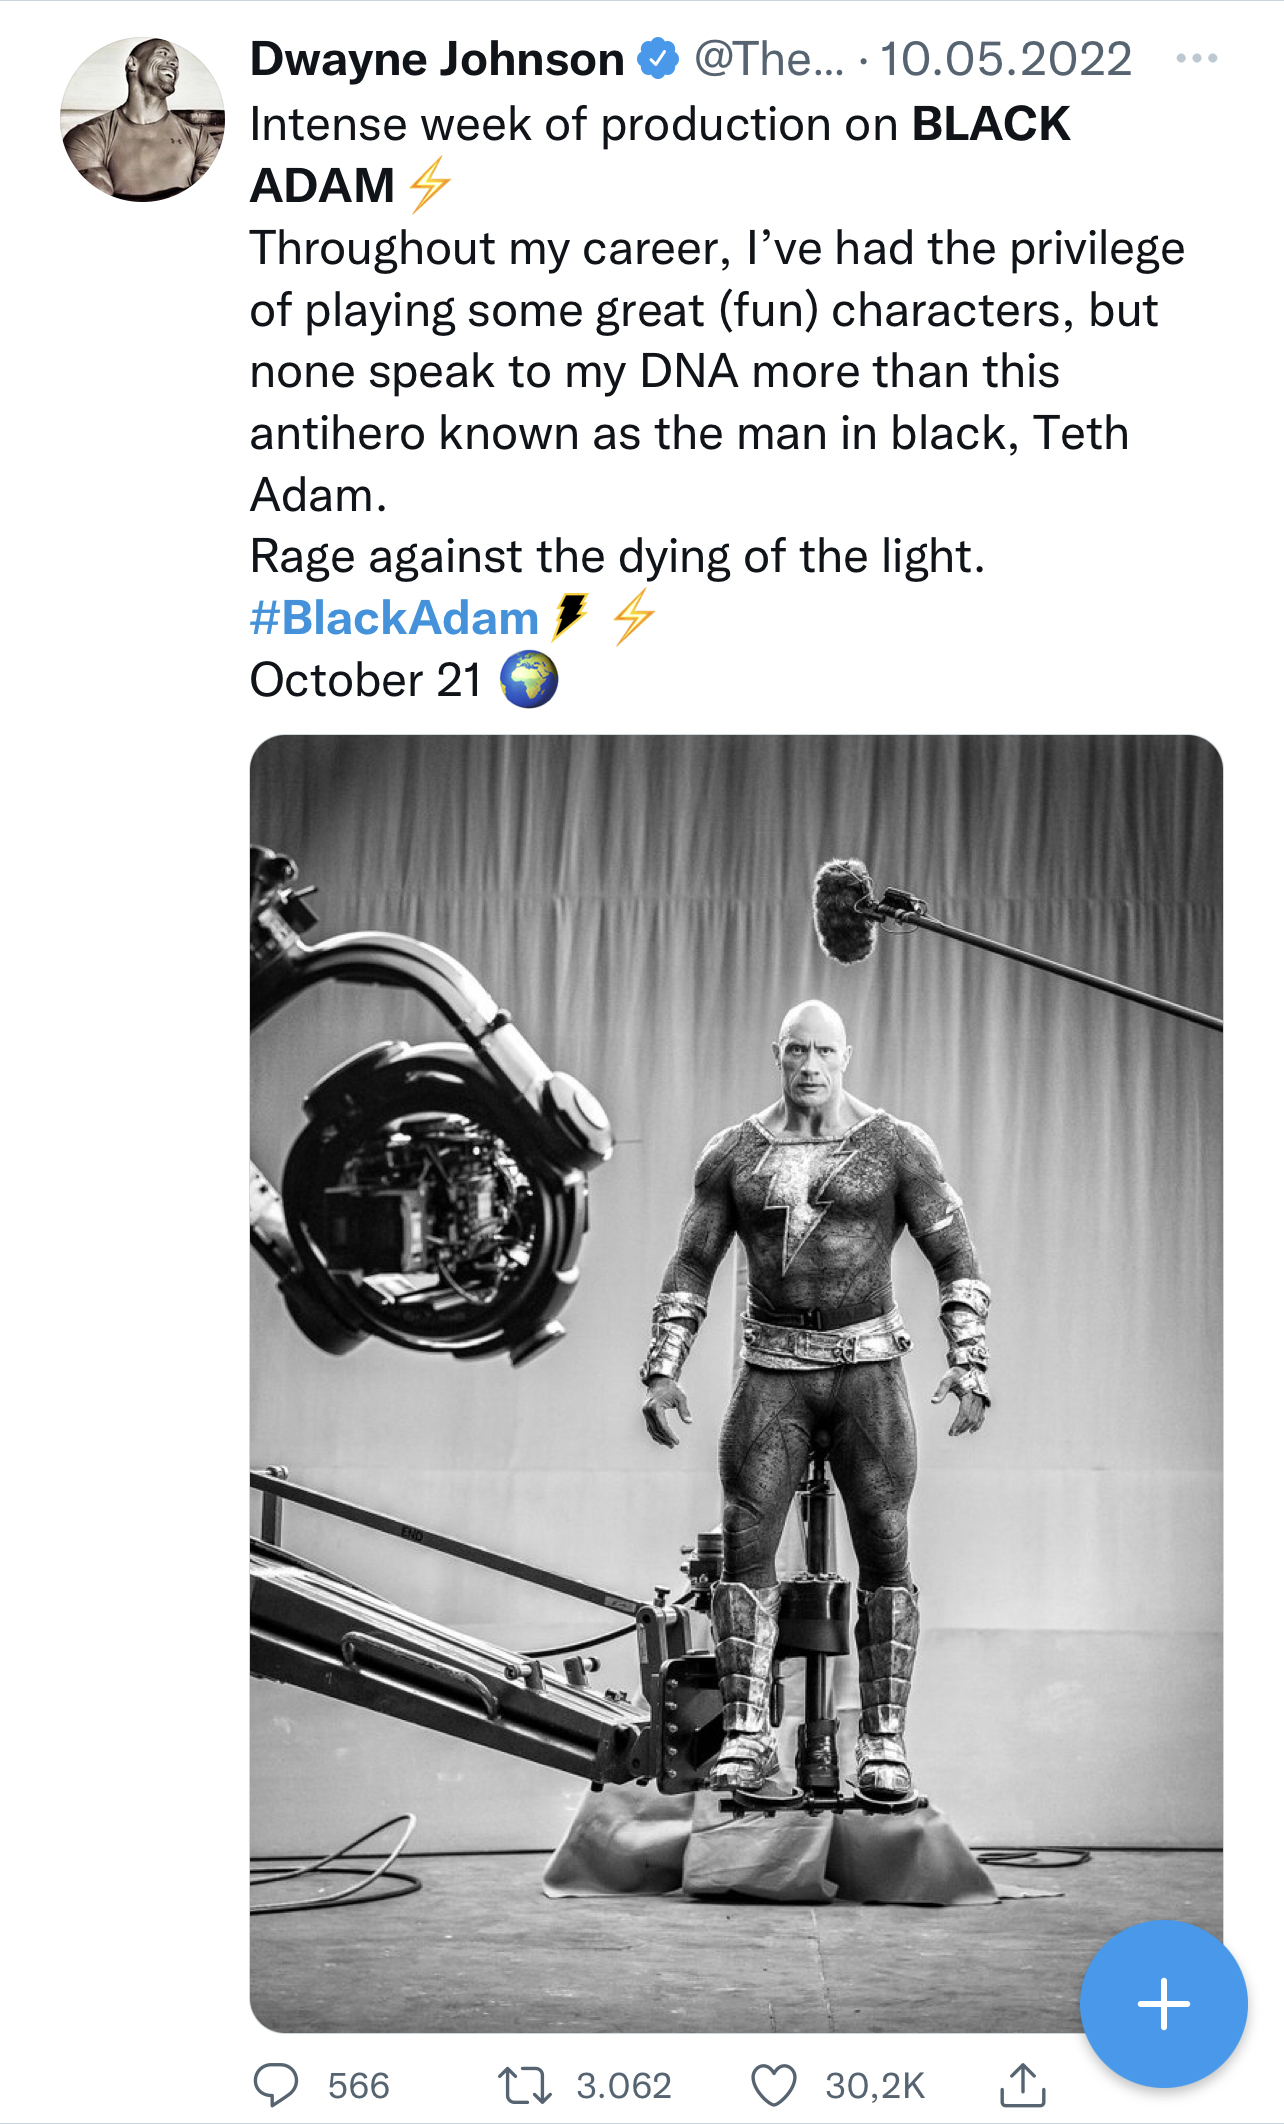This screenshot has height=2124, width=1284.
Task: Click the globe emoji after October 21
Action: tap(528, 680)
